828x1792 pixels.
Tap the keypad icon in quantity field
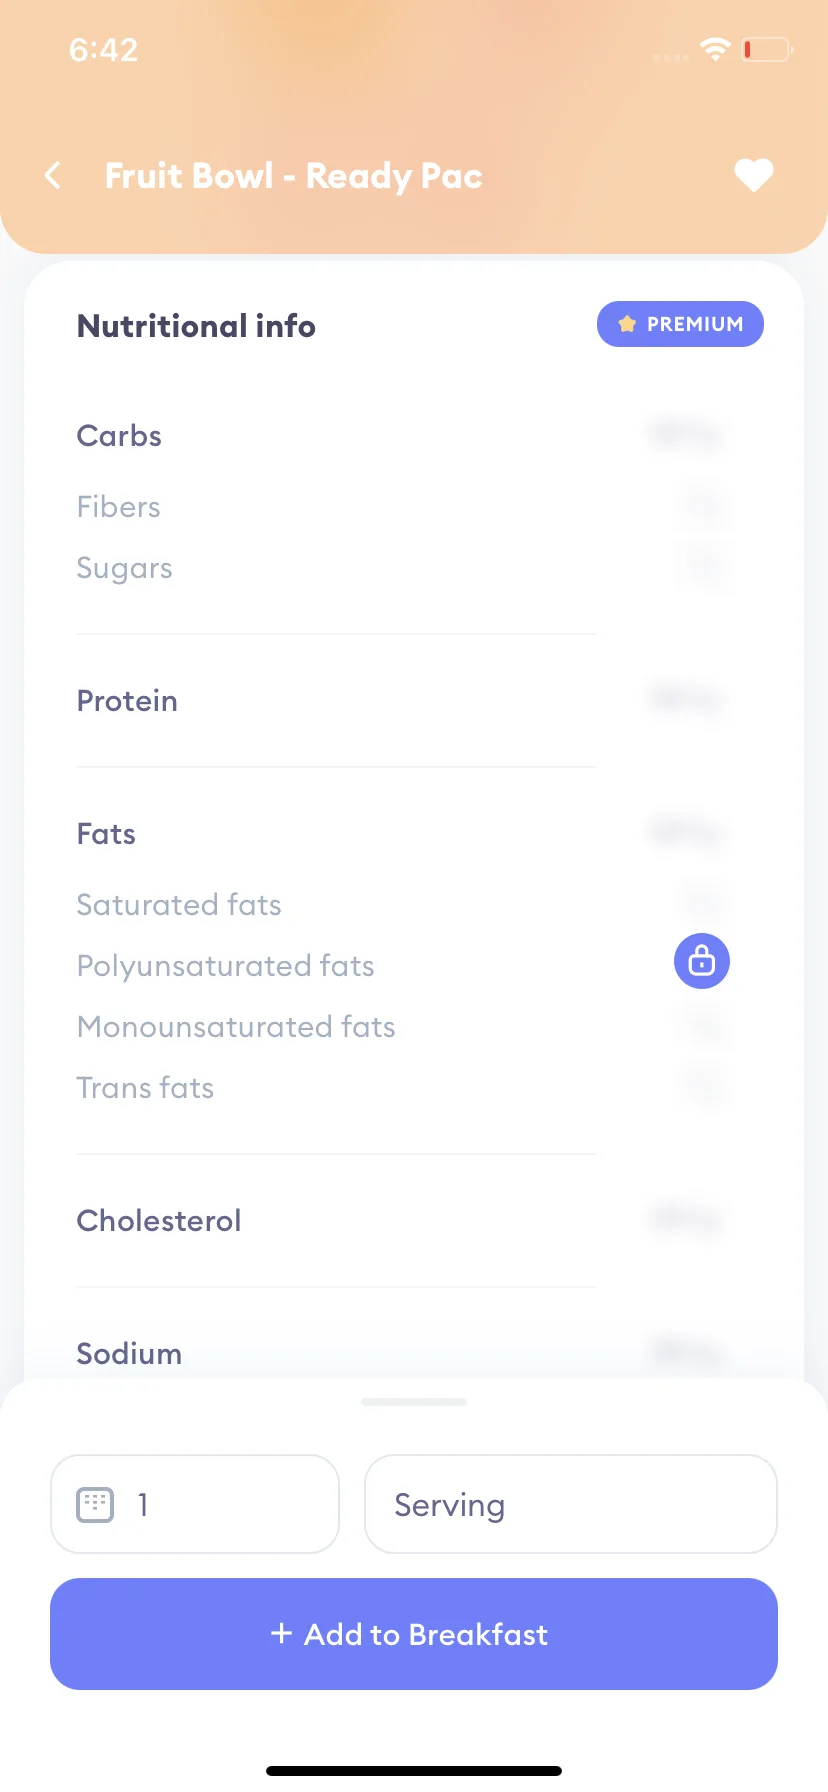click(x=95, y=1504)
